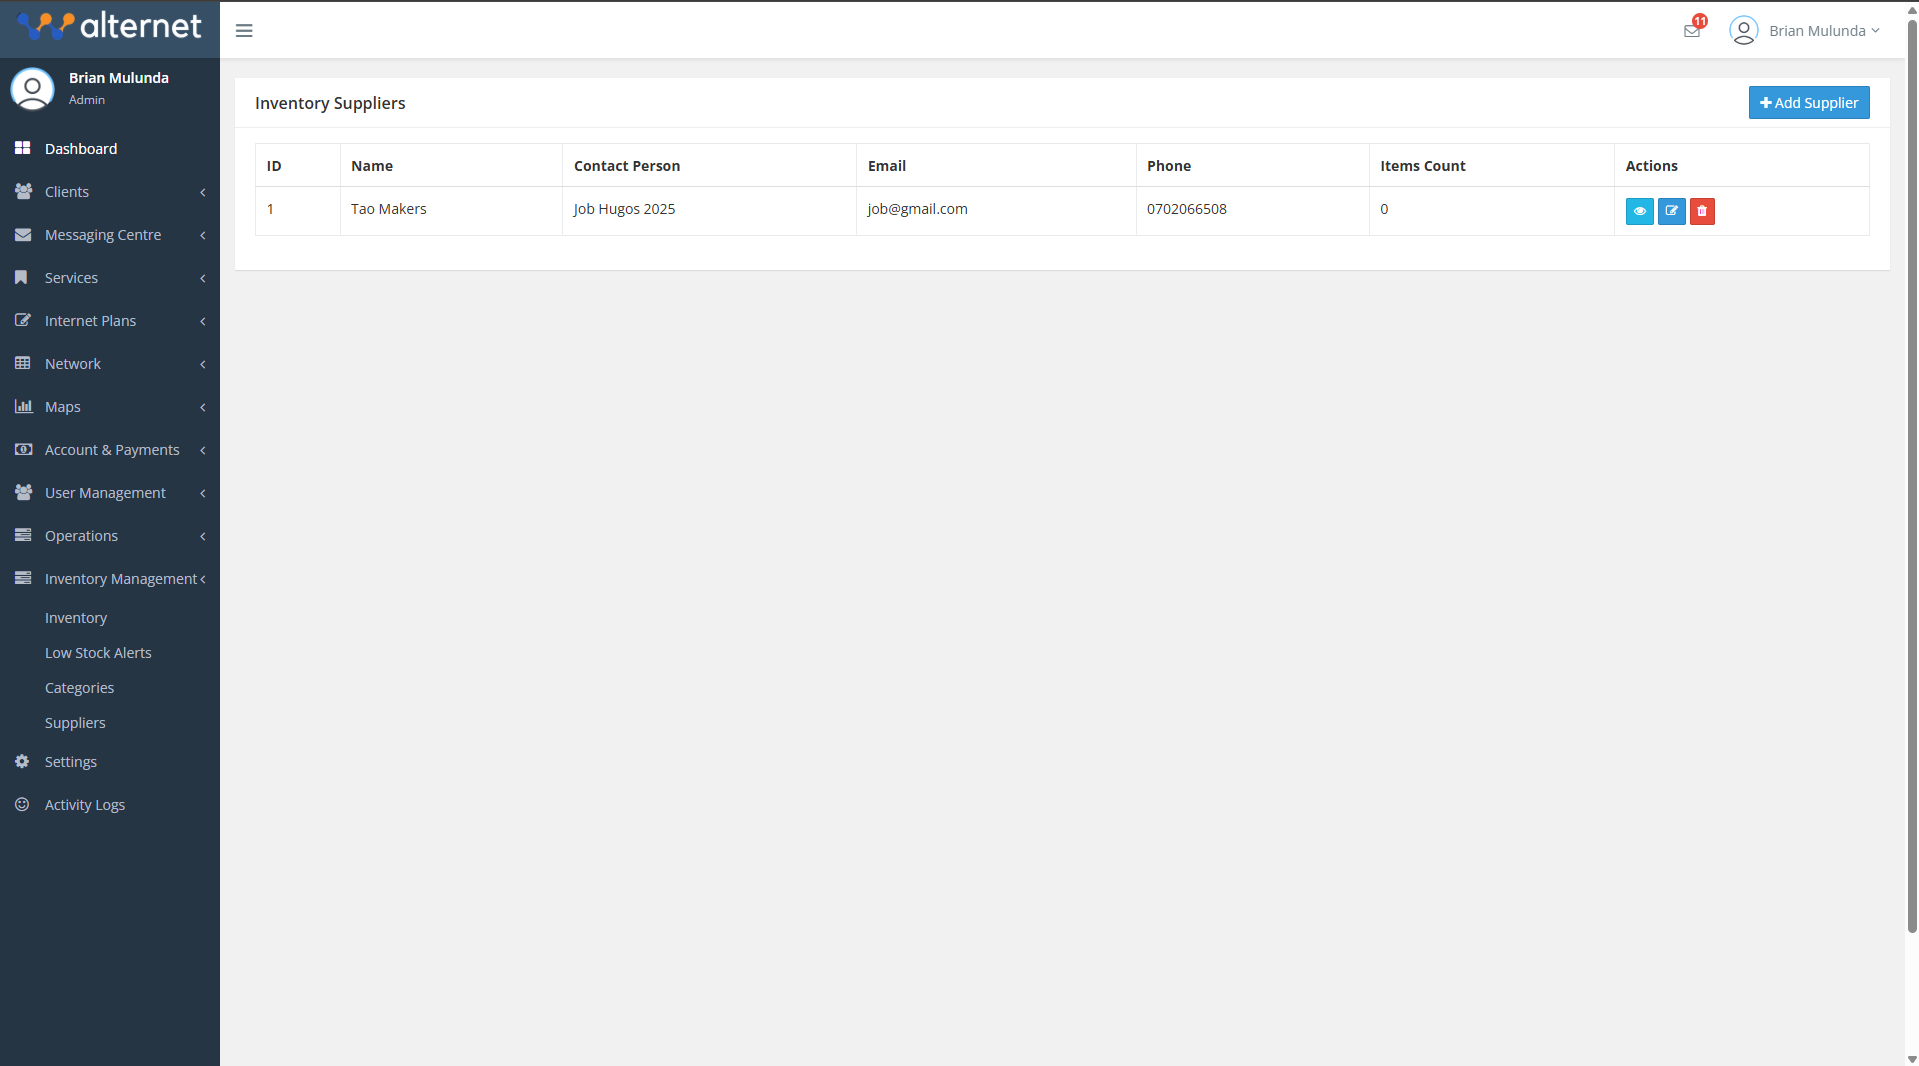Edit the Tao Makers supplier entry
The height and width of the screenshot is (1066, 1919).
coord(1671,211)
